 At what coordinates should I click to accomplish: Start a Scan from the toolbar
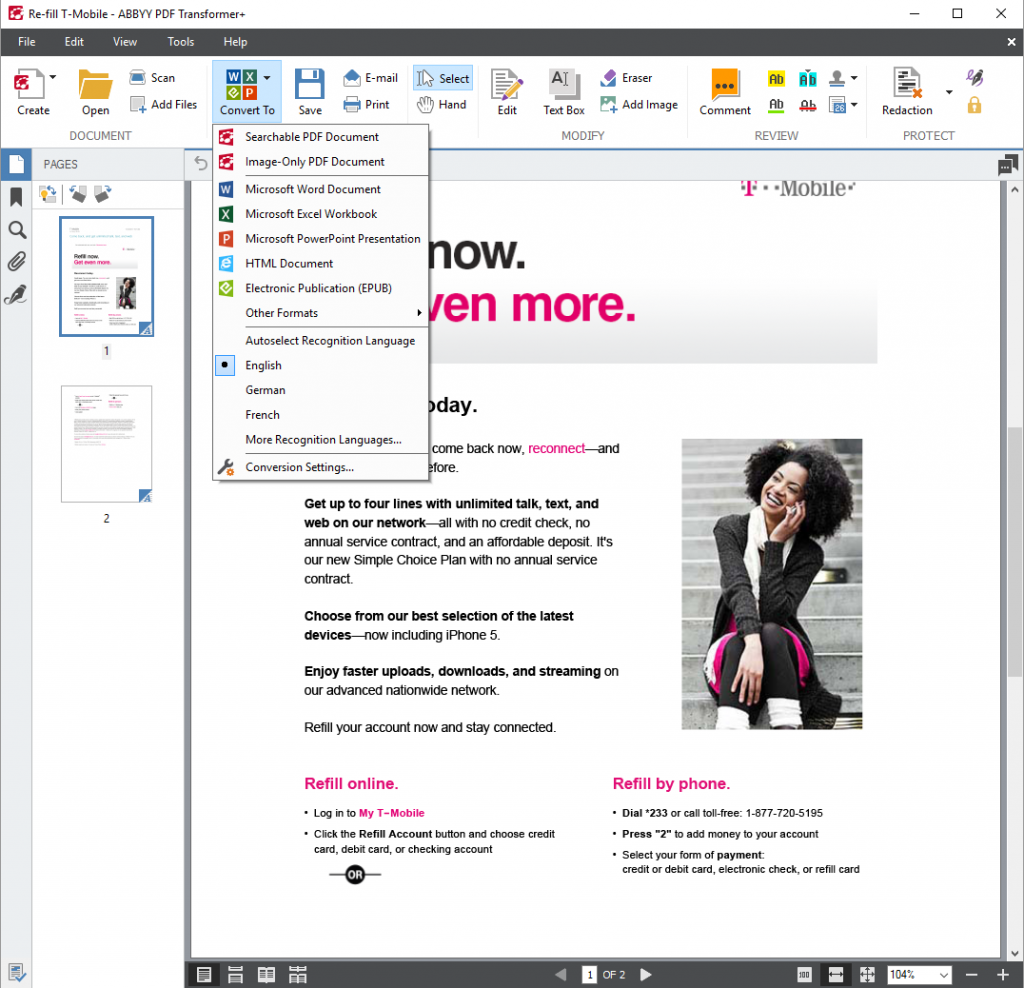tap(152, 78)
